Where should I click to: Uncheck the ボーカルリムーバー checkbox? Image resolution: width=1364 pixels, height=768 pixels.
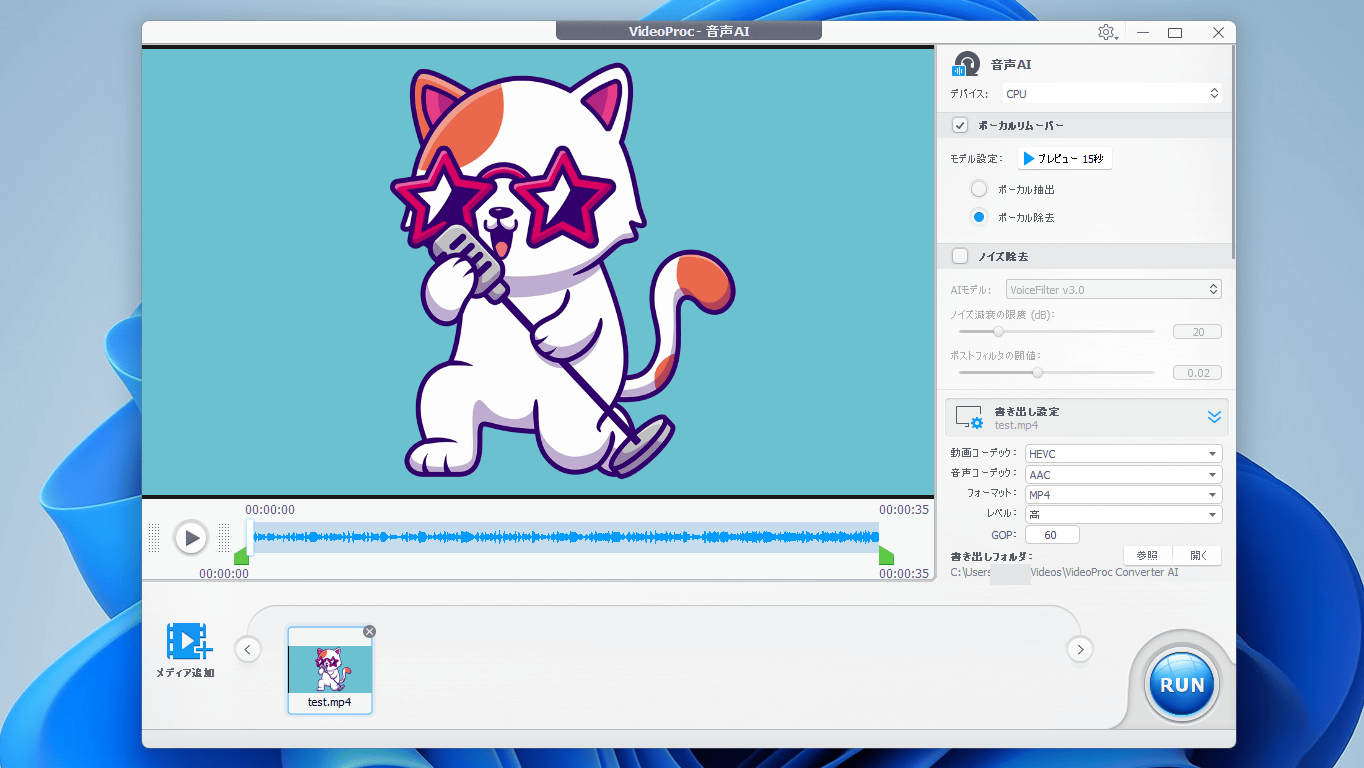click(960, 125)
